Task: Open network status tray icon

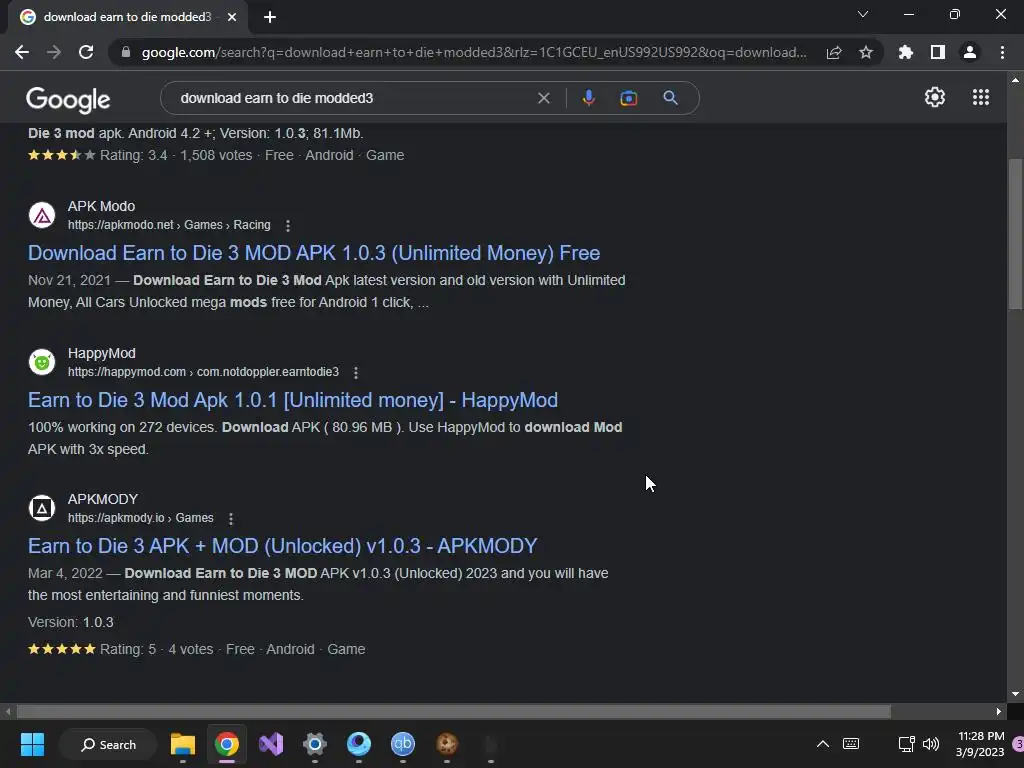Action: tap(906, 744)
